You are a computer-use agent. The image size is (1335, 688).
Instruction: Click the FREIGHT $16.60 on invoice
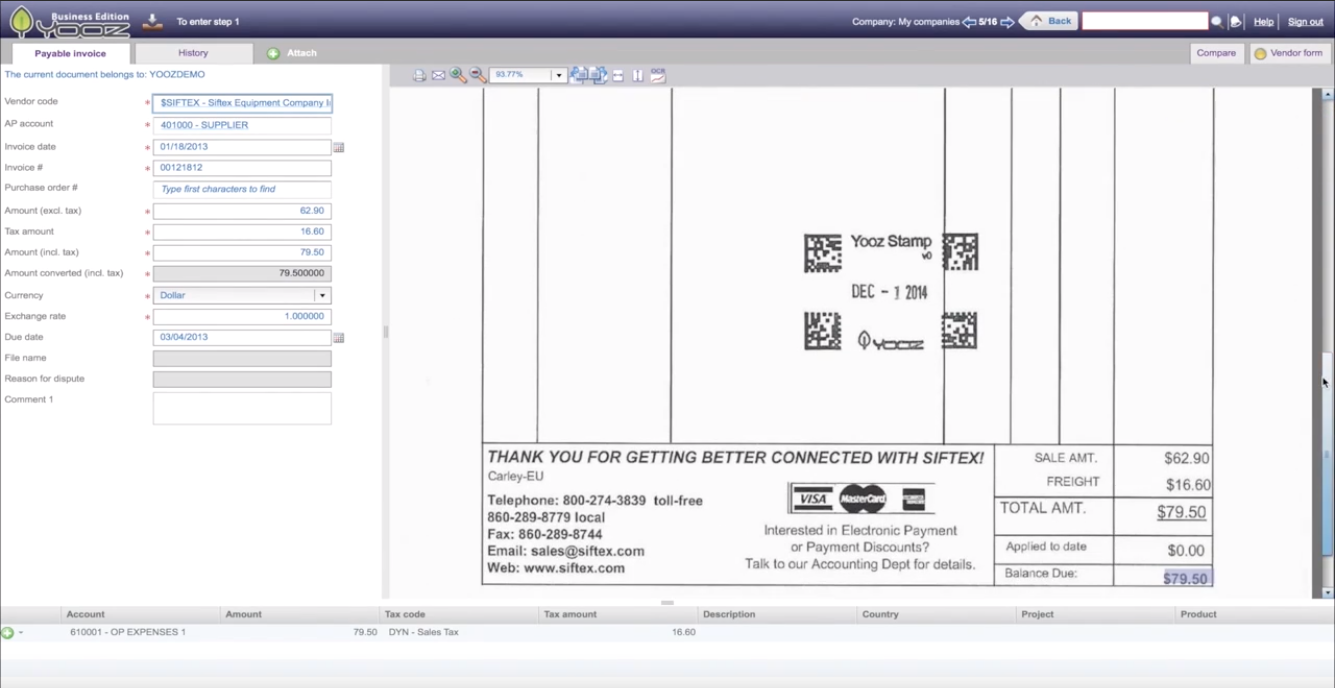click(1188, 485)
